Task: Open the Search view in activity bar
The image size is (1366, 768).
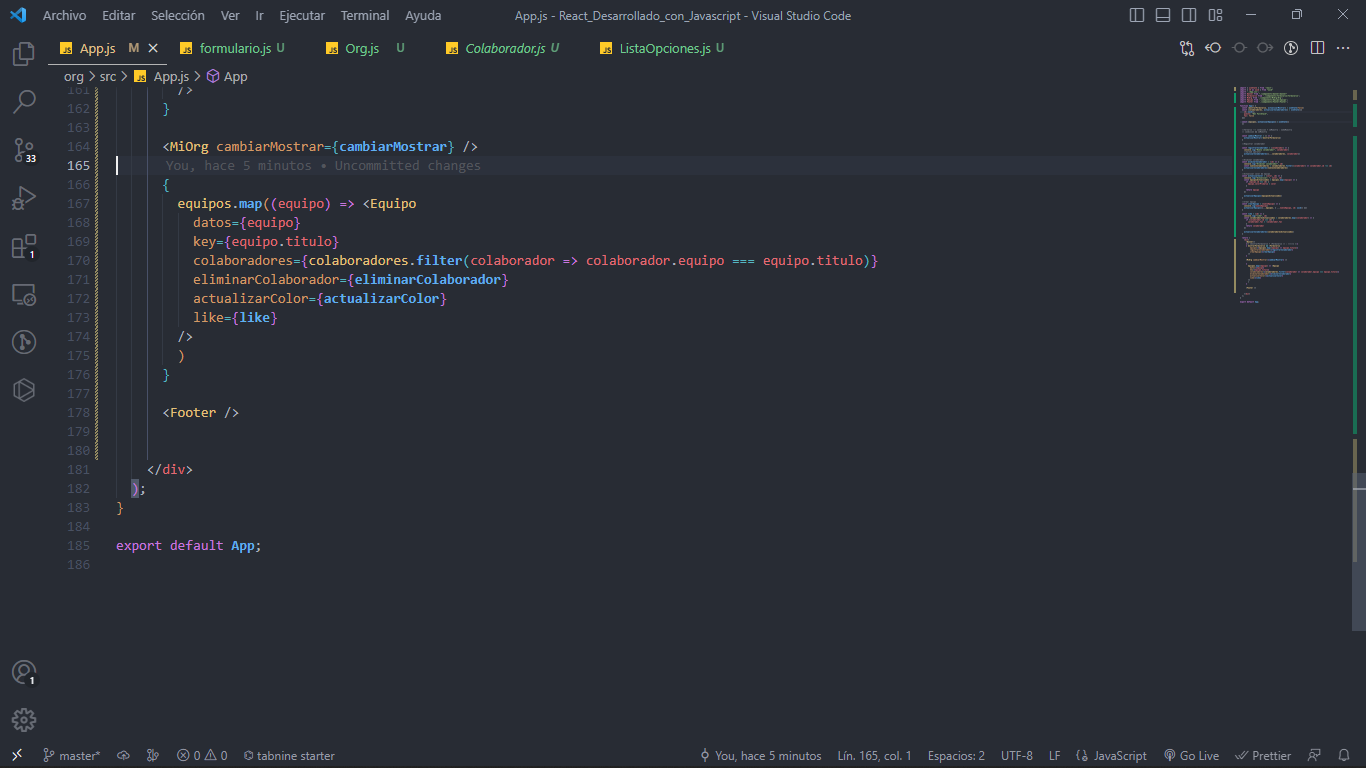Action: coord(24,101)
